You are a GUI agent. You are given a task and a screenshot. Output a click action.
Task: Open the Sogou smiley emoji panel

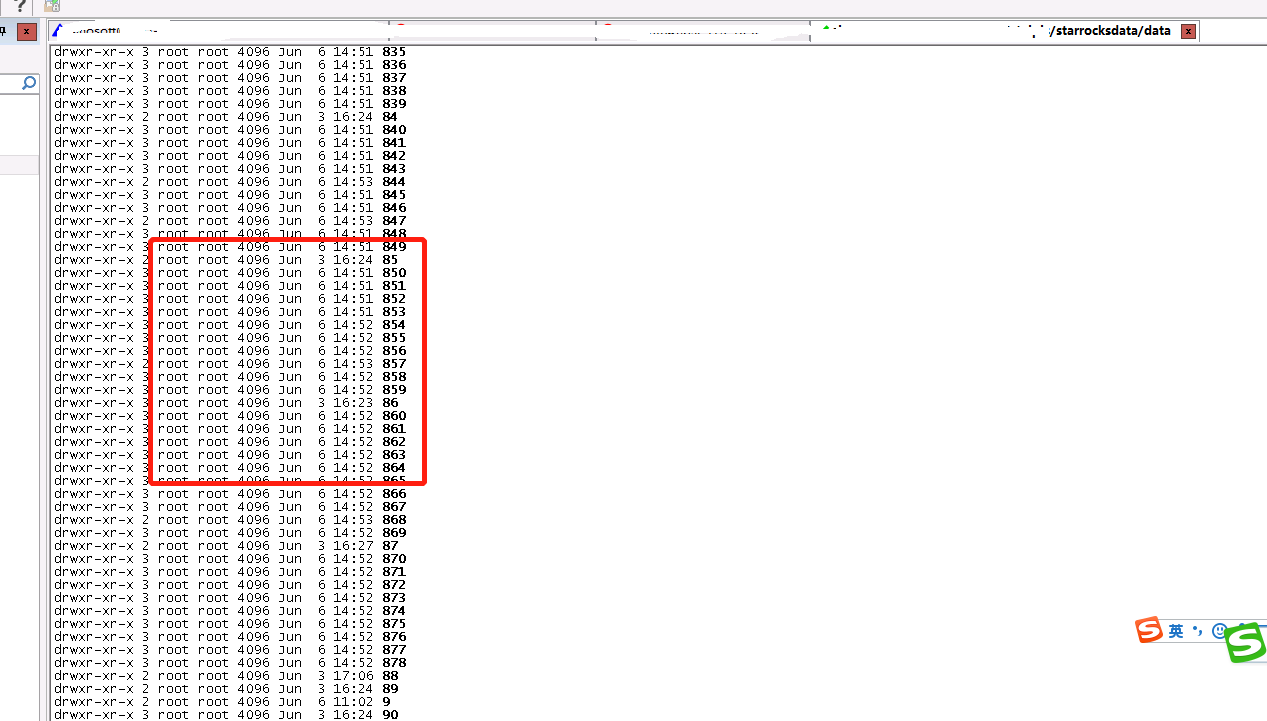point(1218,631)
